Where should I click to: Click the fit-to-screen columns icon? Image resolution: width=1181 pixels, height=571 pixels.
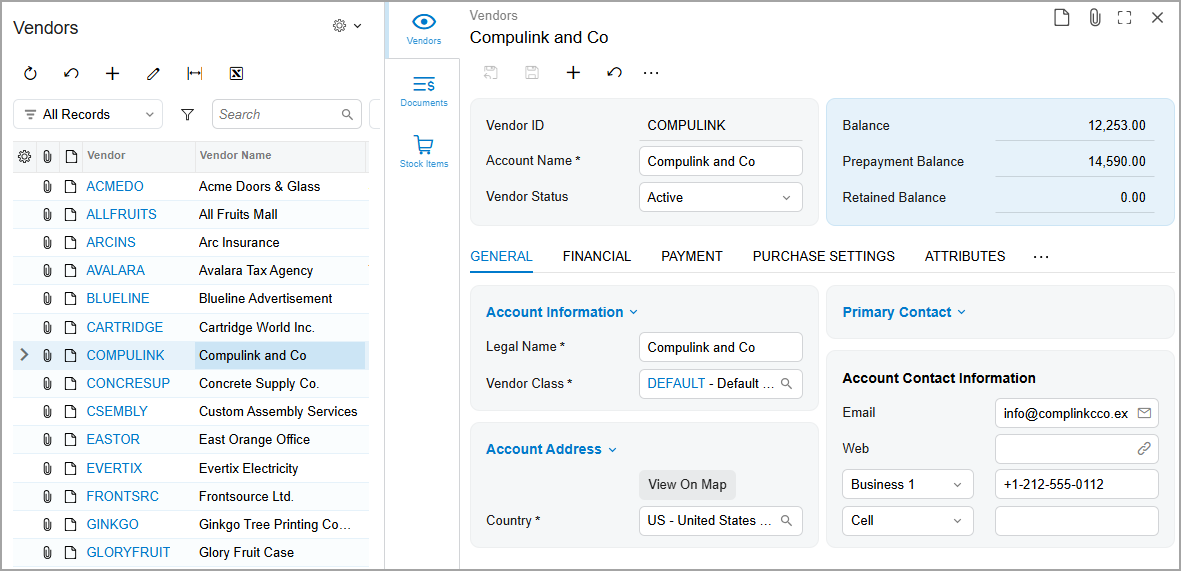(x=194, y=74)
